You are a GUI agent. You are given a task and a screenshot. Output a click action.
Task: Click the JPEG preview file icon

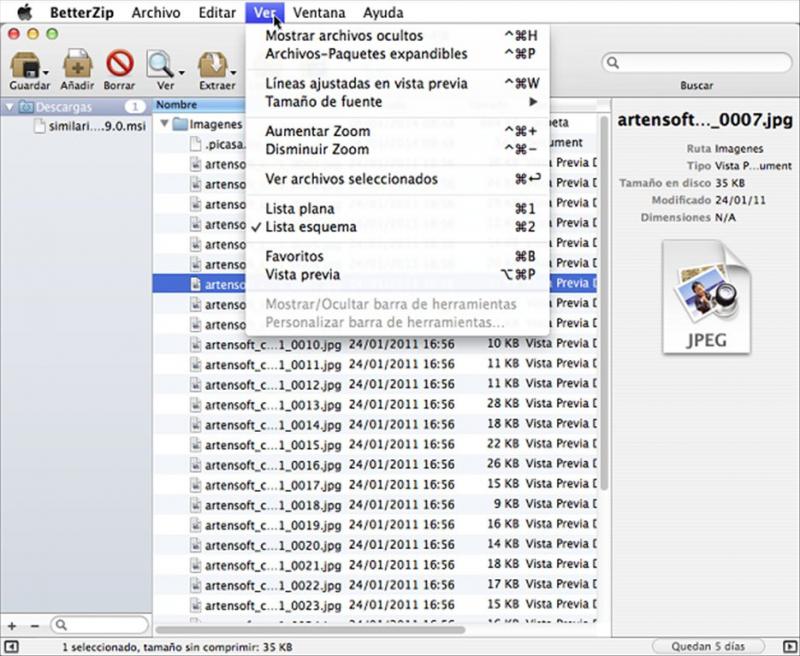707,297
